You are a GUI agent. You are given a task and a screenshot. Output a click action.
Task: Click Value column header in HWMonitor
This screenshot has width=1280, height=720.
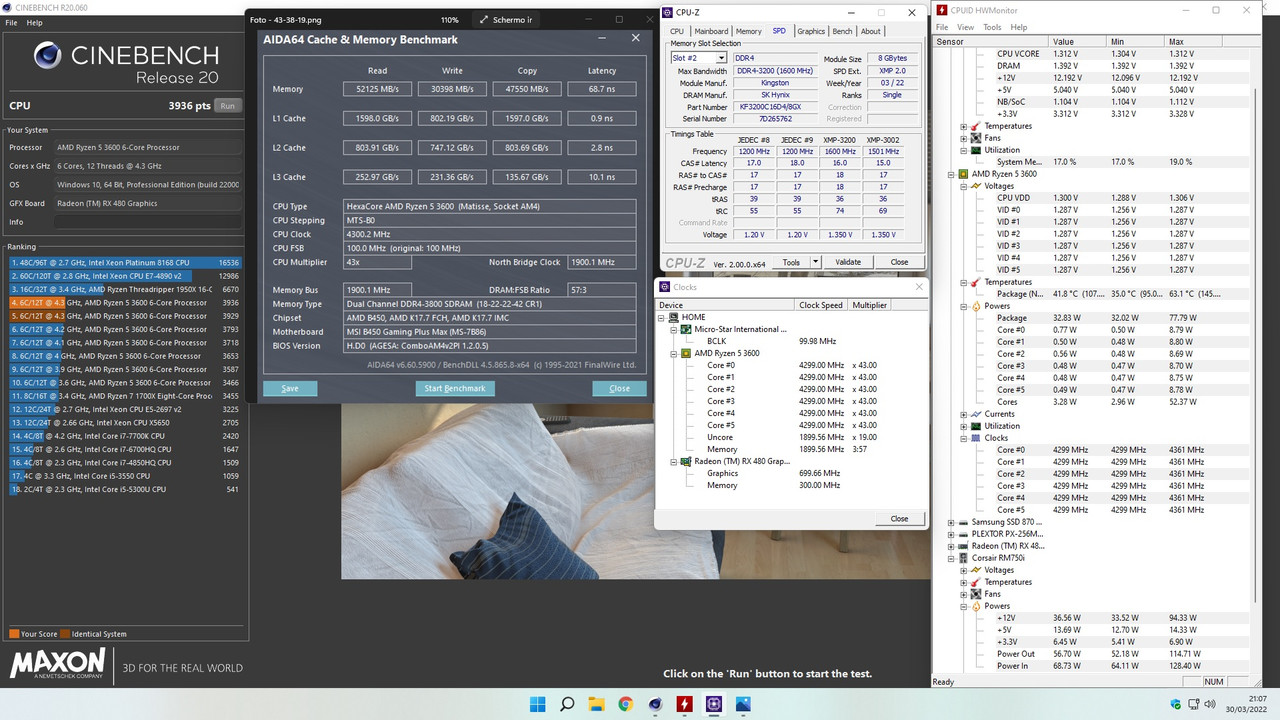click(1079, 42)
